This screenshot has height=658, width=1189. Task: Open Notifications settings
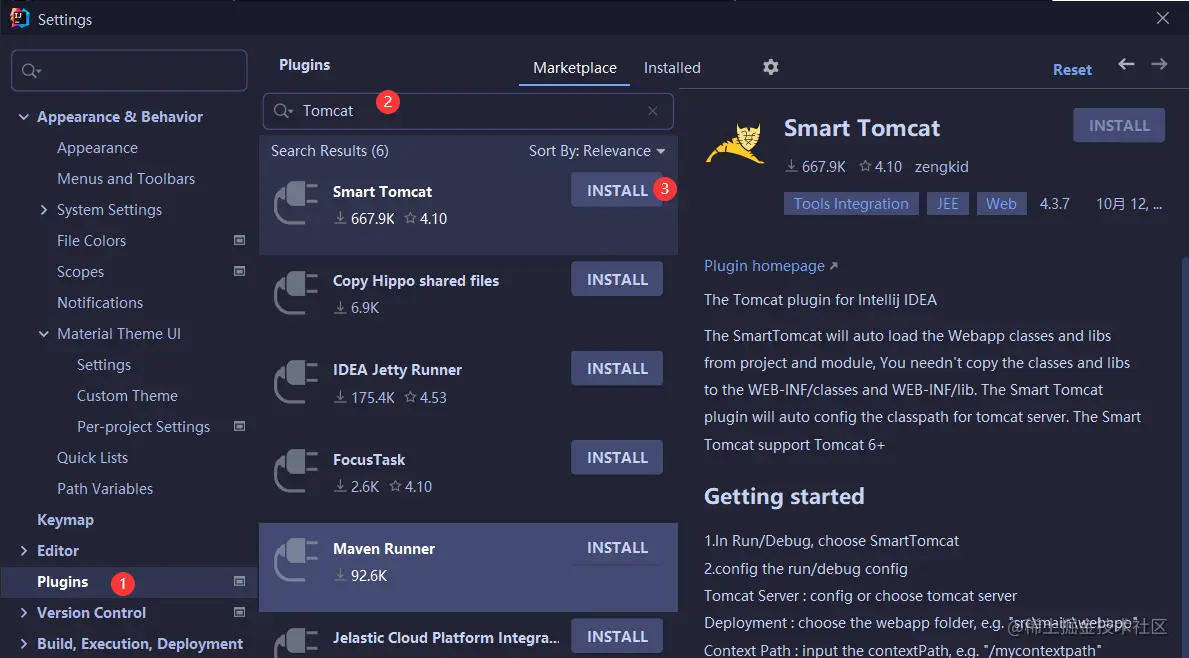(x=100, y=302)
